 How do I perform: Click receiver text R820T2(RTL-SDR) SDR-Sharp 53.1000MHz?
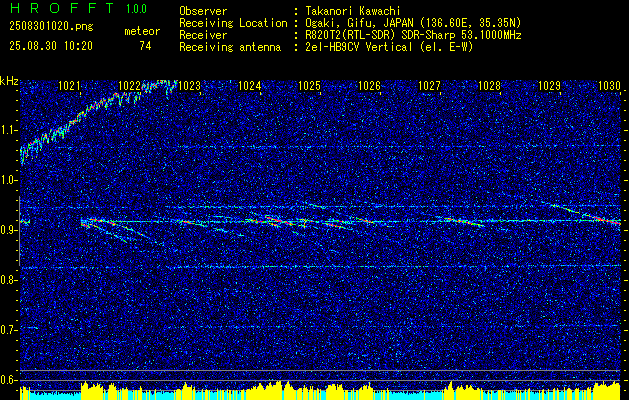[x=413, y=35]
